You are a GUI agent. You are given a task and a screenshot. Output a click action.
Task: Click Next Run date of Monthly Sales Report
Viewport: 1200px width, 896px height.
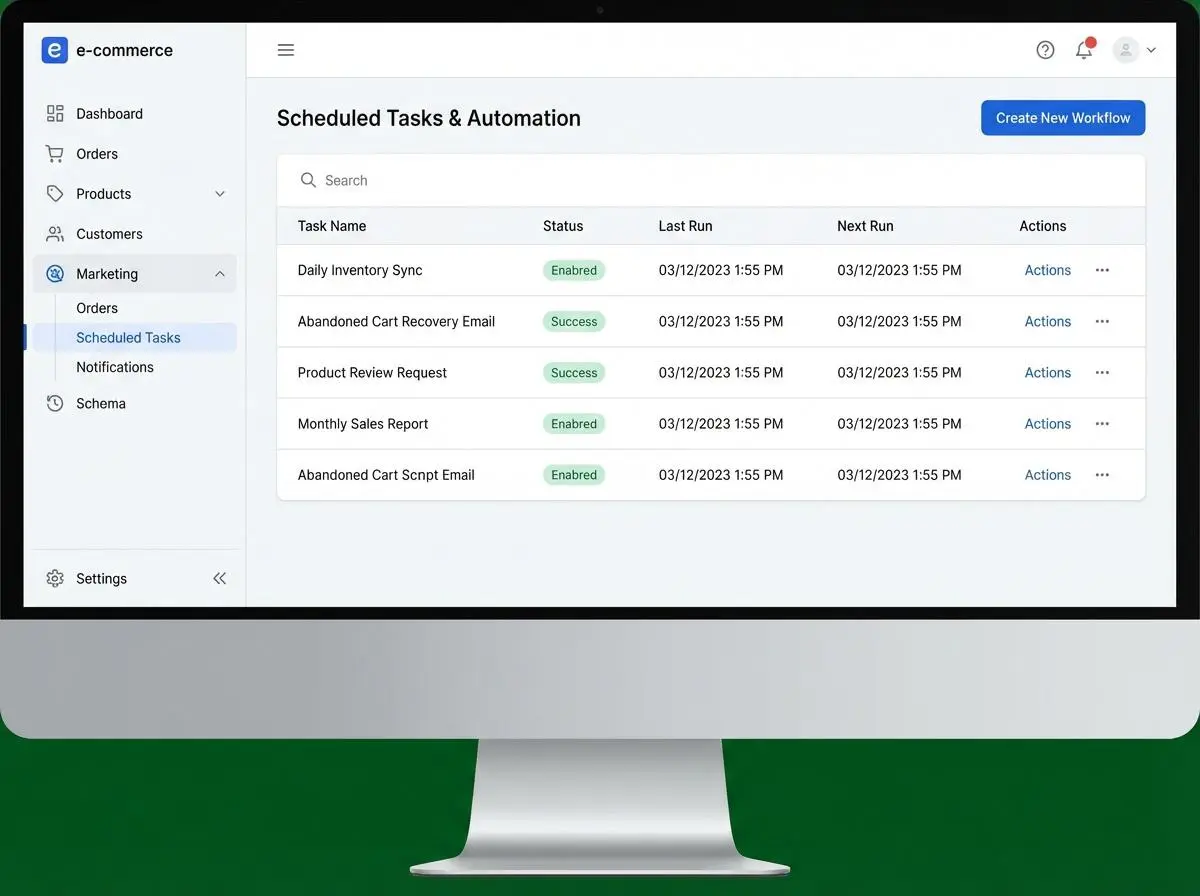click(899, 424)
